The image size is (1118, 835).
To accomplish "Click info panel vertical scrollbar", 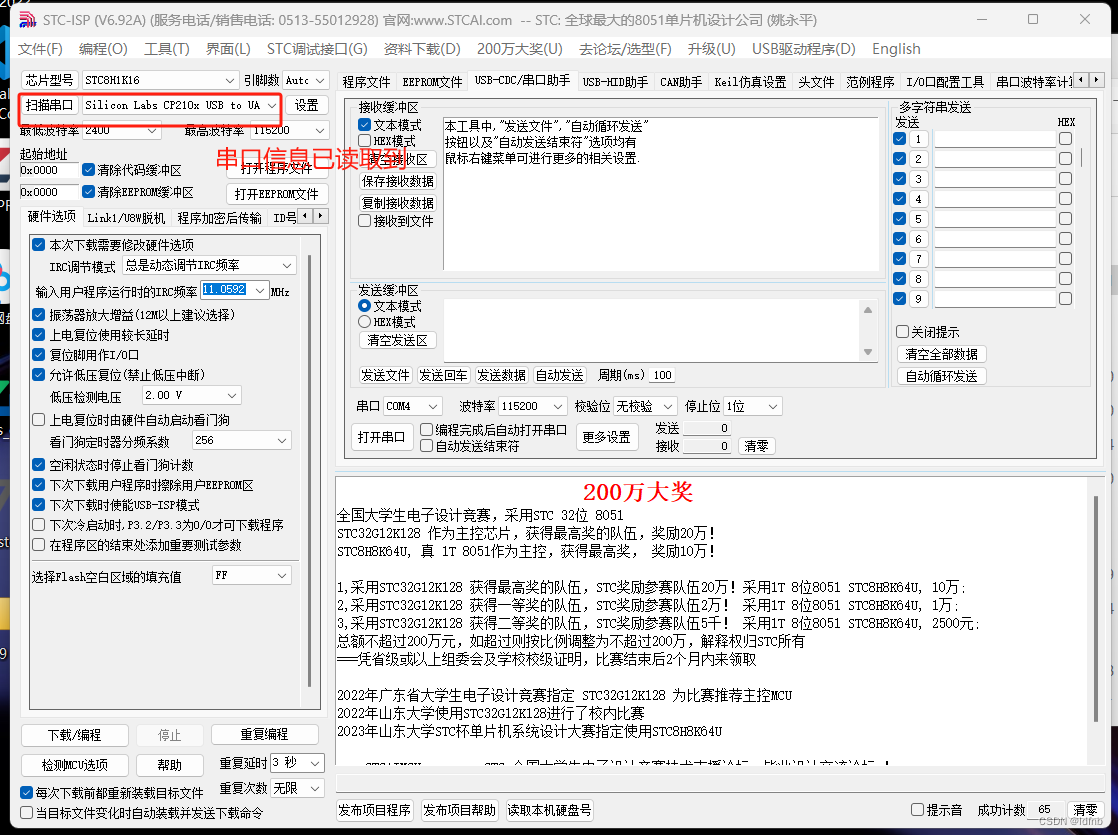I will coord(1096,610).
